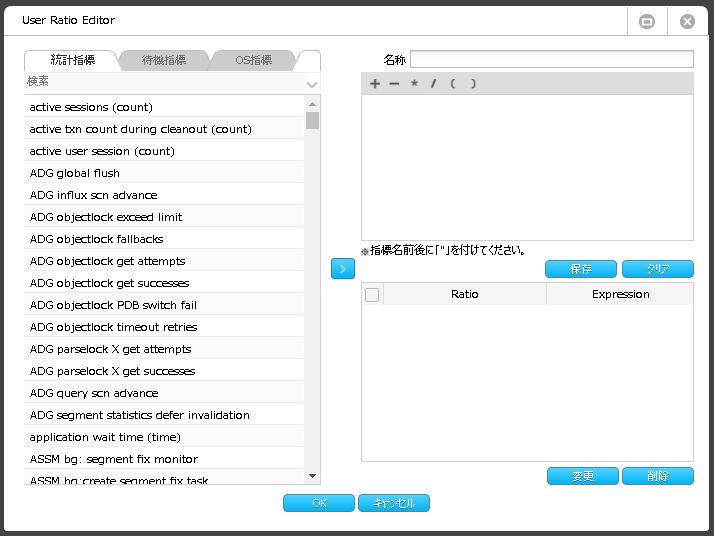Select 'ADG query scn advance' row
Viewport: 714px width, 536px height.
(x=163, y=393)
